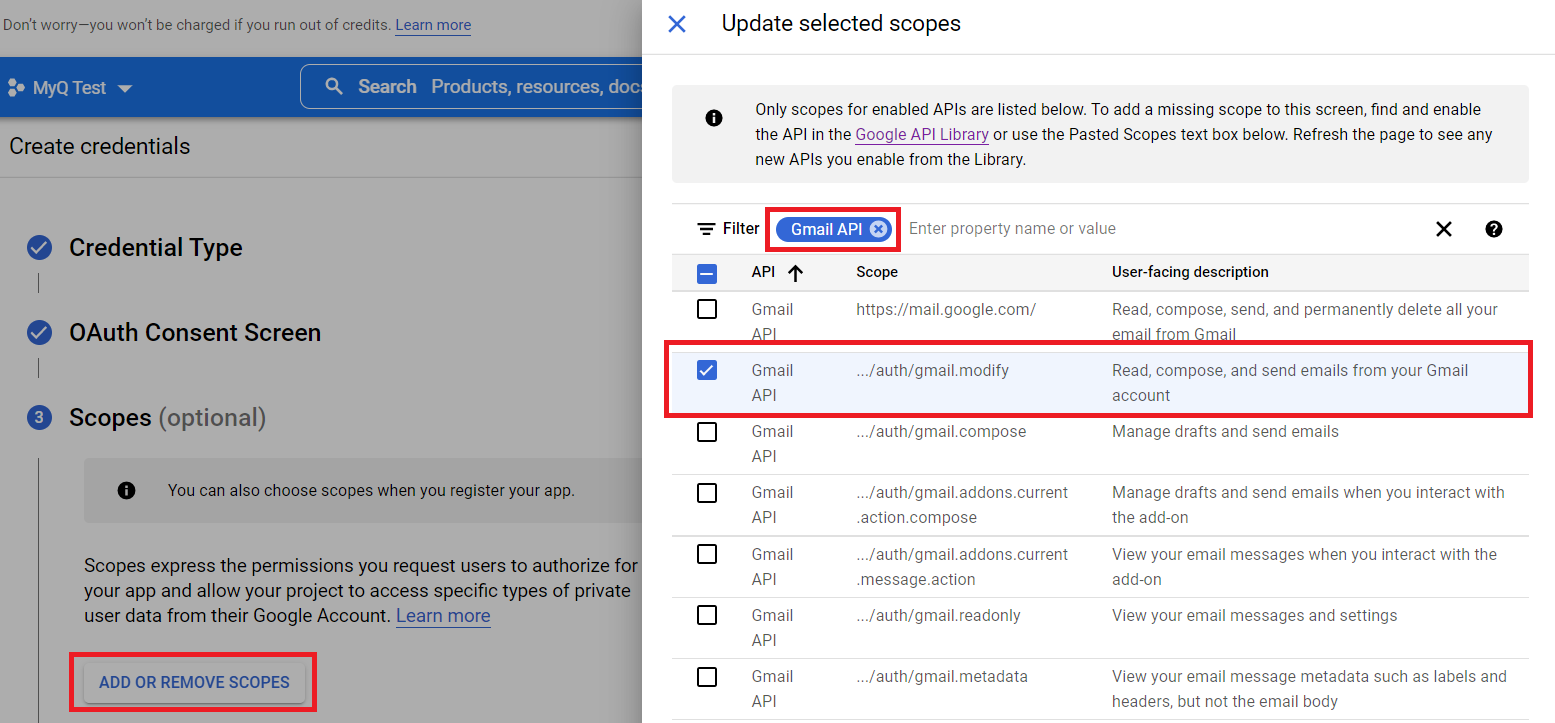Viewport: 1555px width, 723px height.
Task: Open the credits Learn more link
Action: (432, 24)
